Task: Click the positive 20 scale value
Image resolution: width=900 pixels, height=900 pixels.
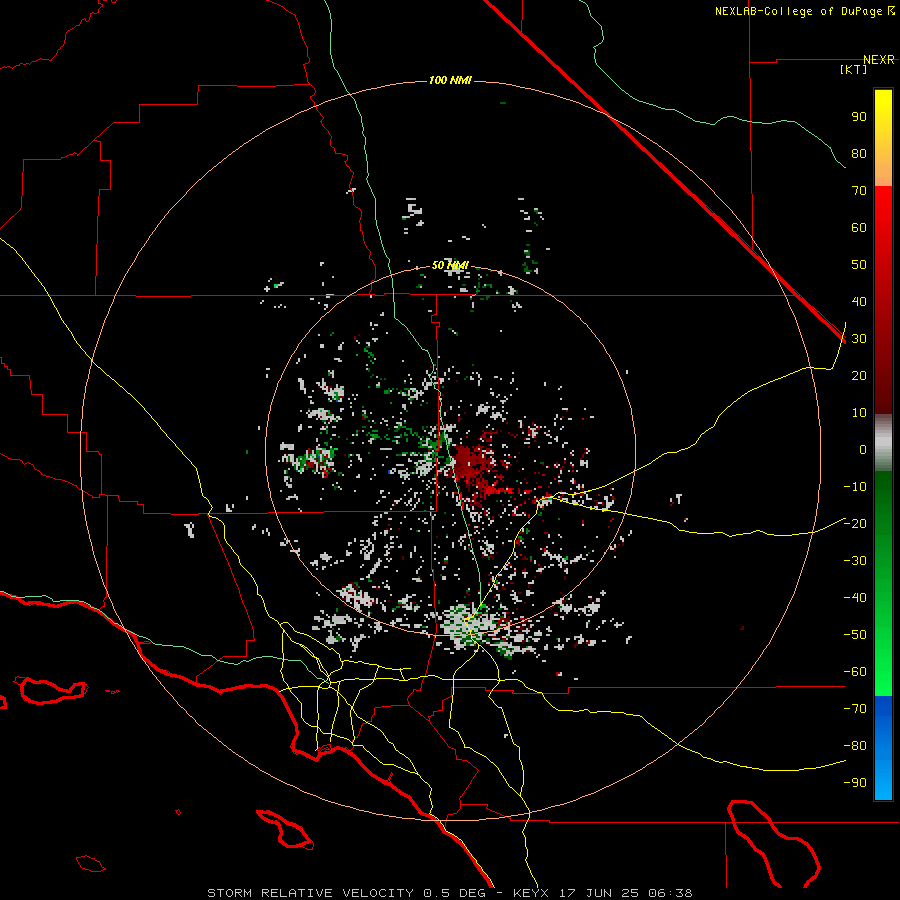Action: (x=859, y=376)
